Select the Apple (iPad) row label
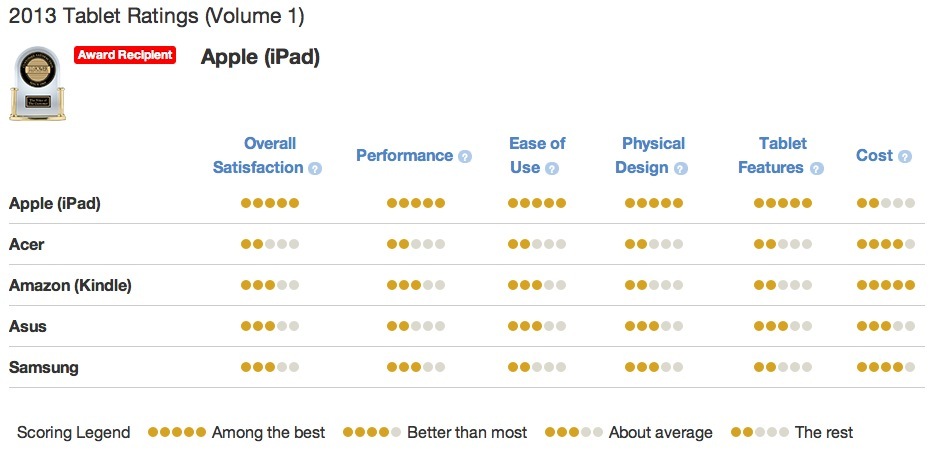Screen dimensions: 932x457 55,203
